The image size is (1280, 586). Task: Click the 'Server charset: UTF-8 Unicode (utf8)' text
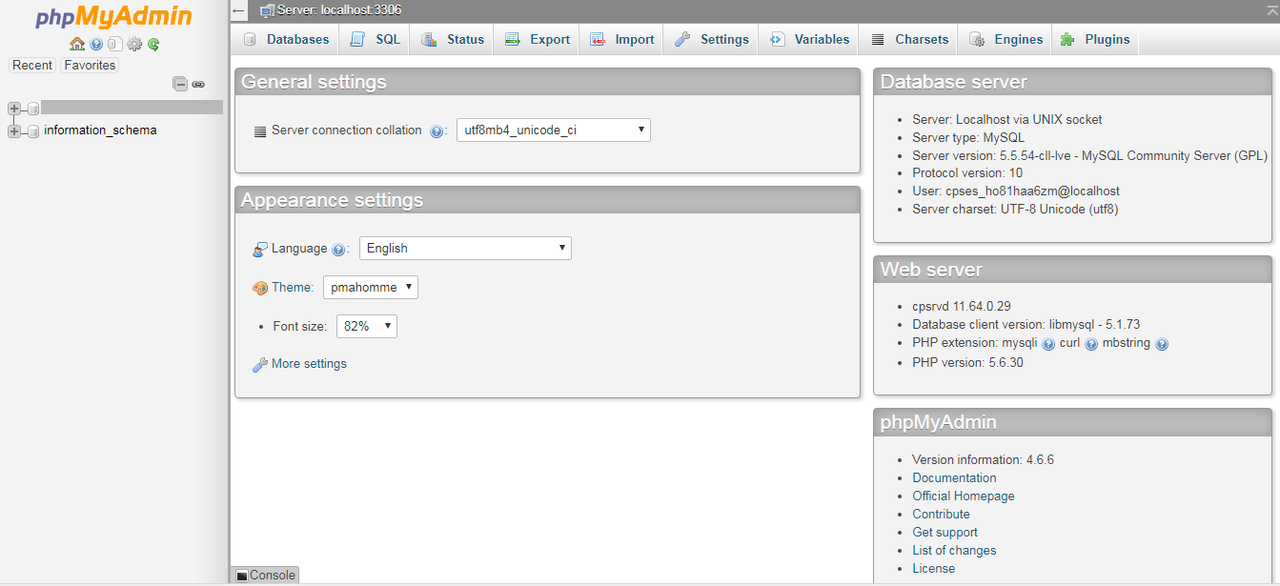(x=1015, y=210)
